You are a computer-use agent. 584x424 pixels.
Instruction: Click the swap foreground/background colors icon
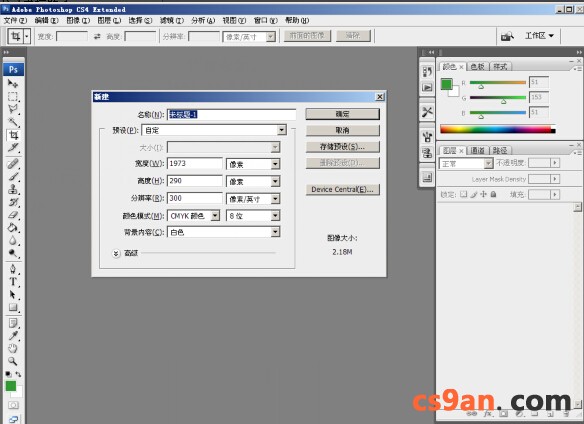(x=18, y=374)
